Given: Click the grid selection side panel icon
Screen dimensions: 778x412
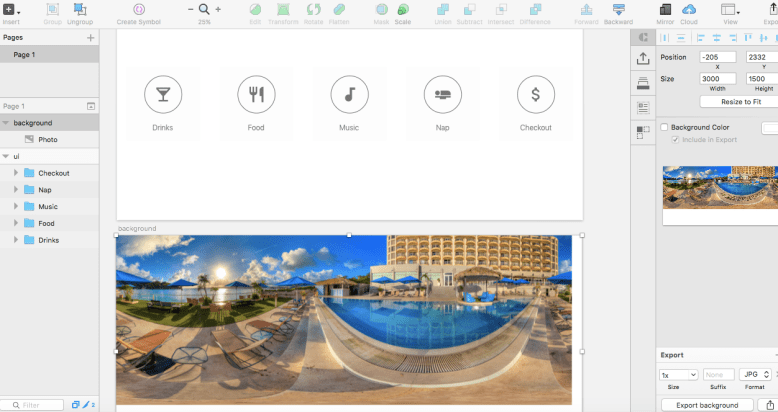Looking at the screenshot, I should (x=643, y=132).
